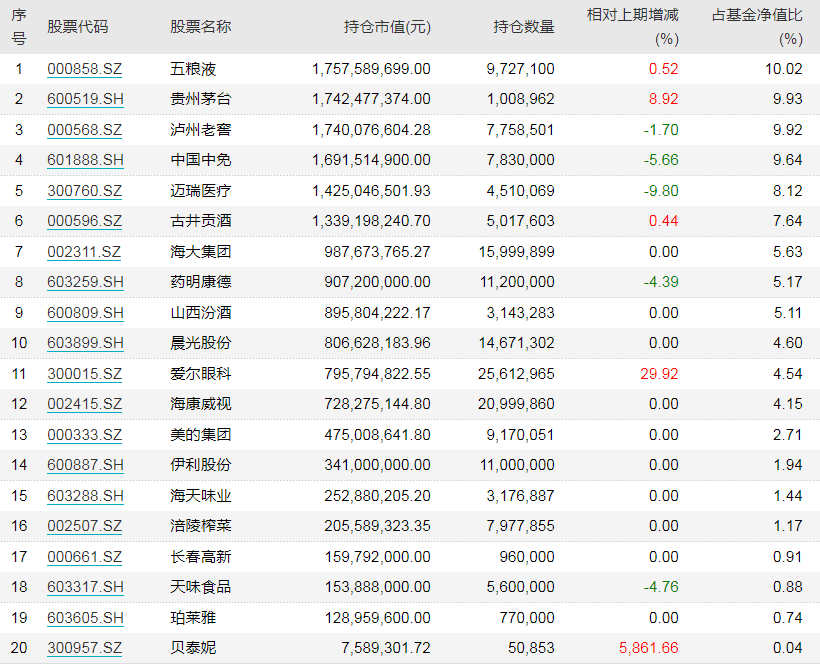
Task: Click stock code 600887.SH
Action: [x=85, y=465]
